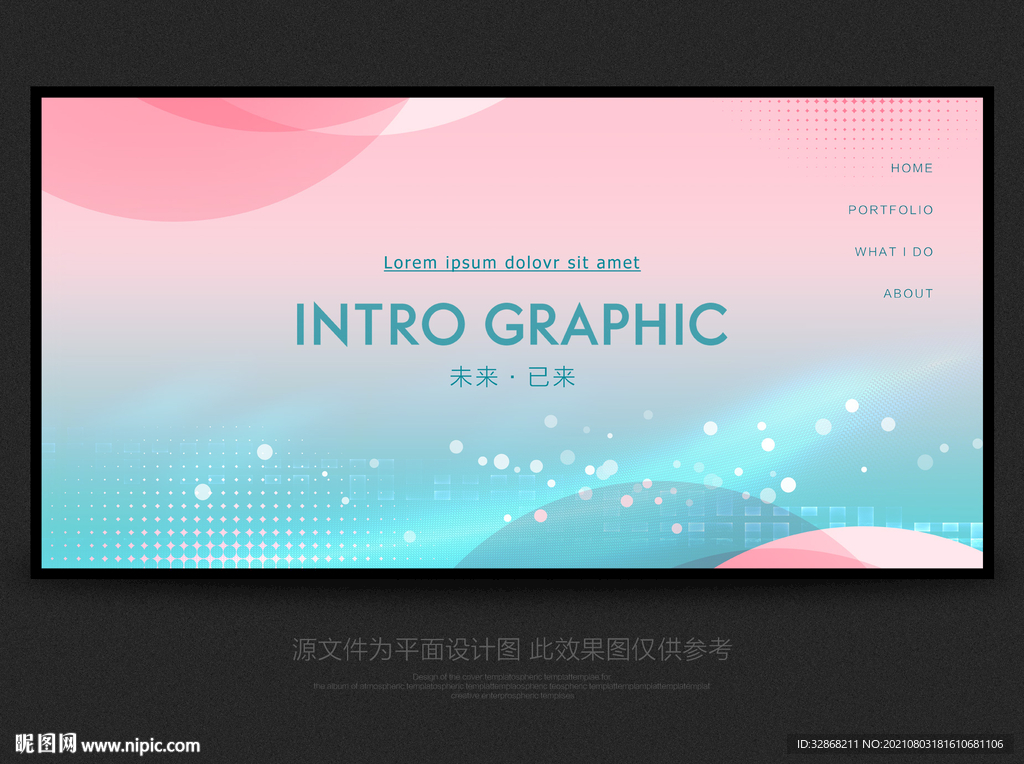This screenshot has height=764, width=1024.
Task: Click the '源文件为平面设计图 此效果图仅供参考' caption
Action: [x=512, y=649]
